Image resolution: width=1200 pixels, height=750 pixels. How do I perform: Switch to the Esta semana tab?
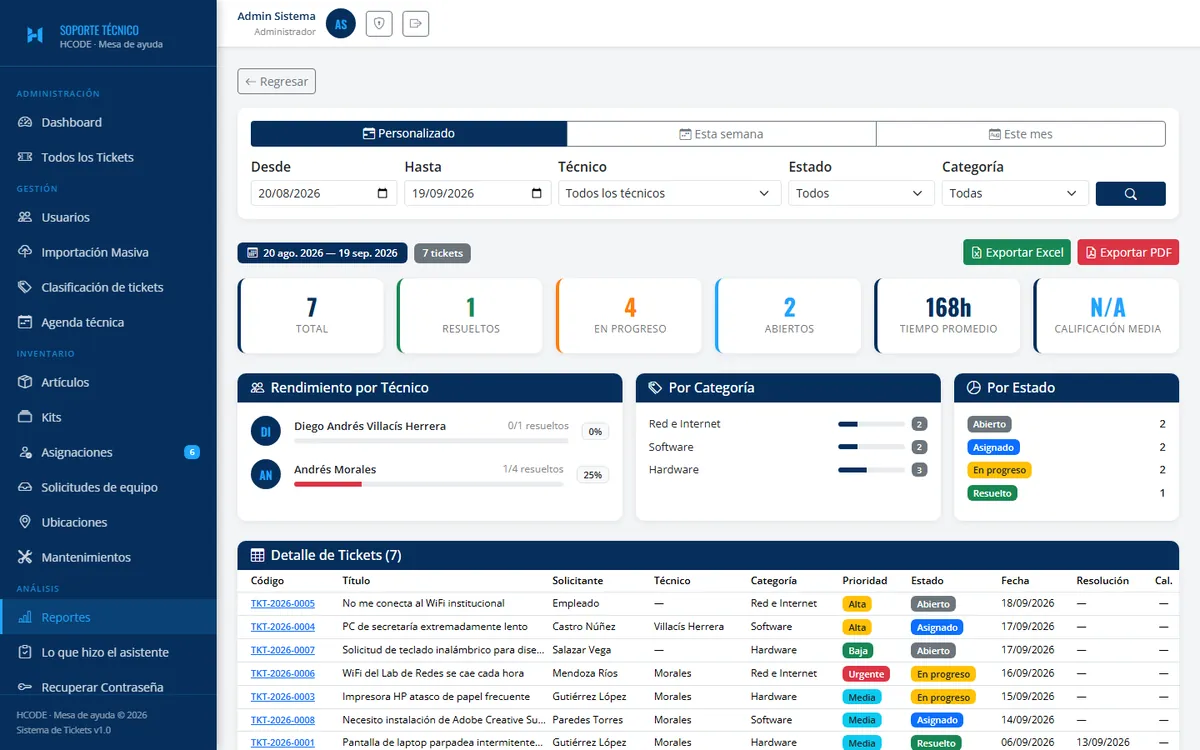721,134
